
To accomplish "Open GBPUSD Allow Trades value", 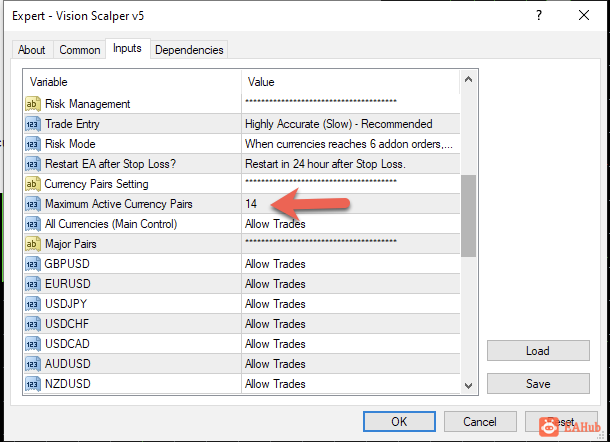I will pos(351,264).
